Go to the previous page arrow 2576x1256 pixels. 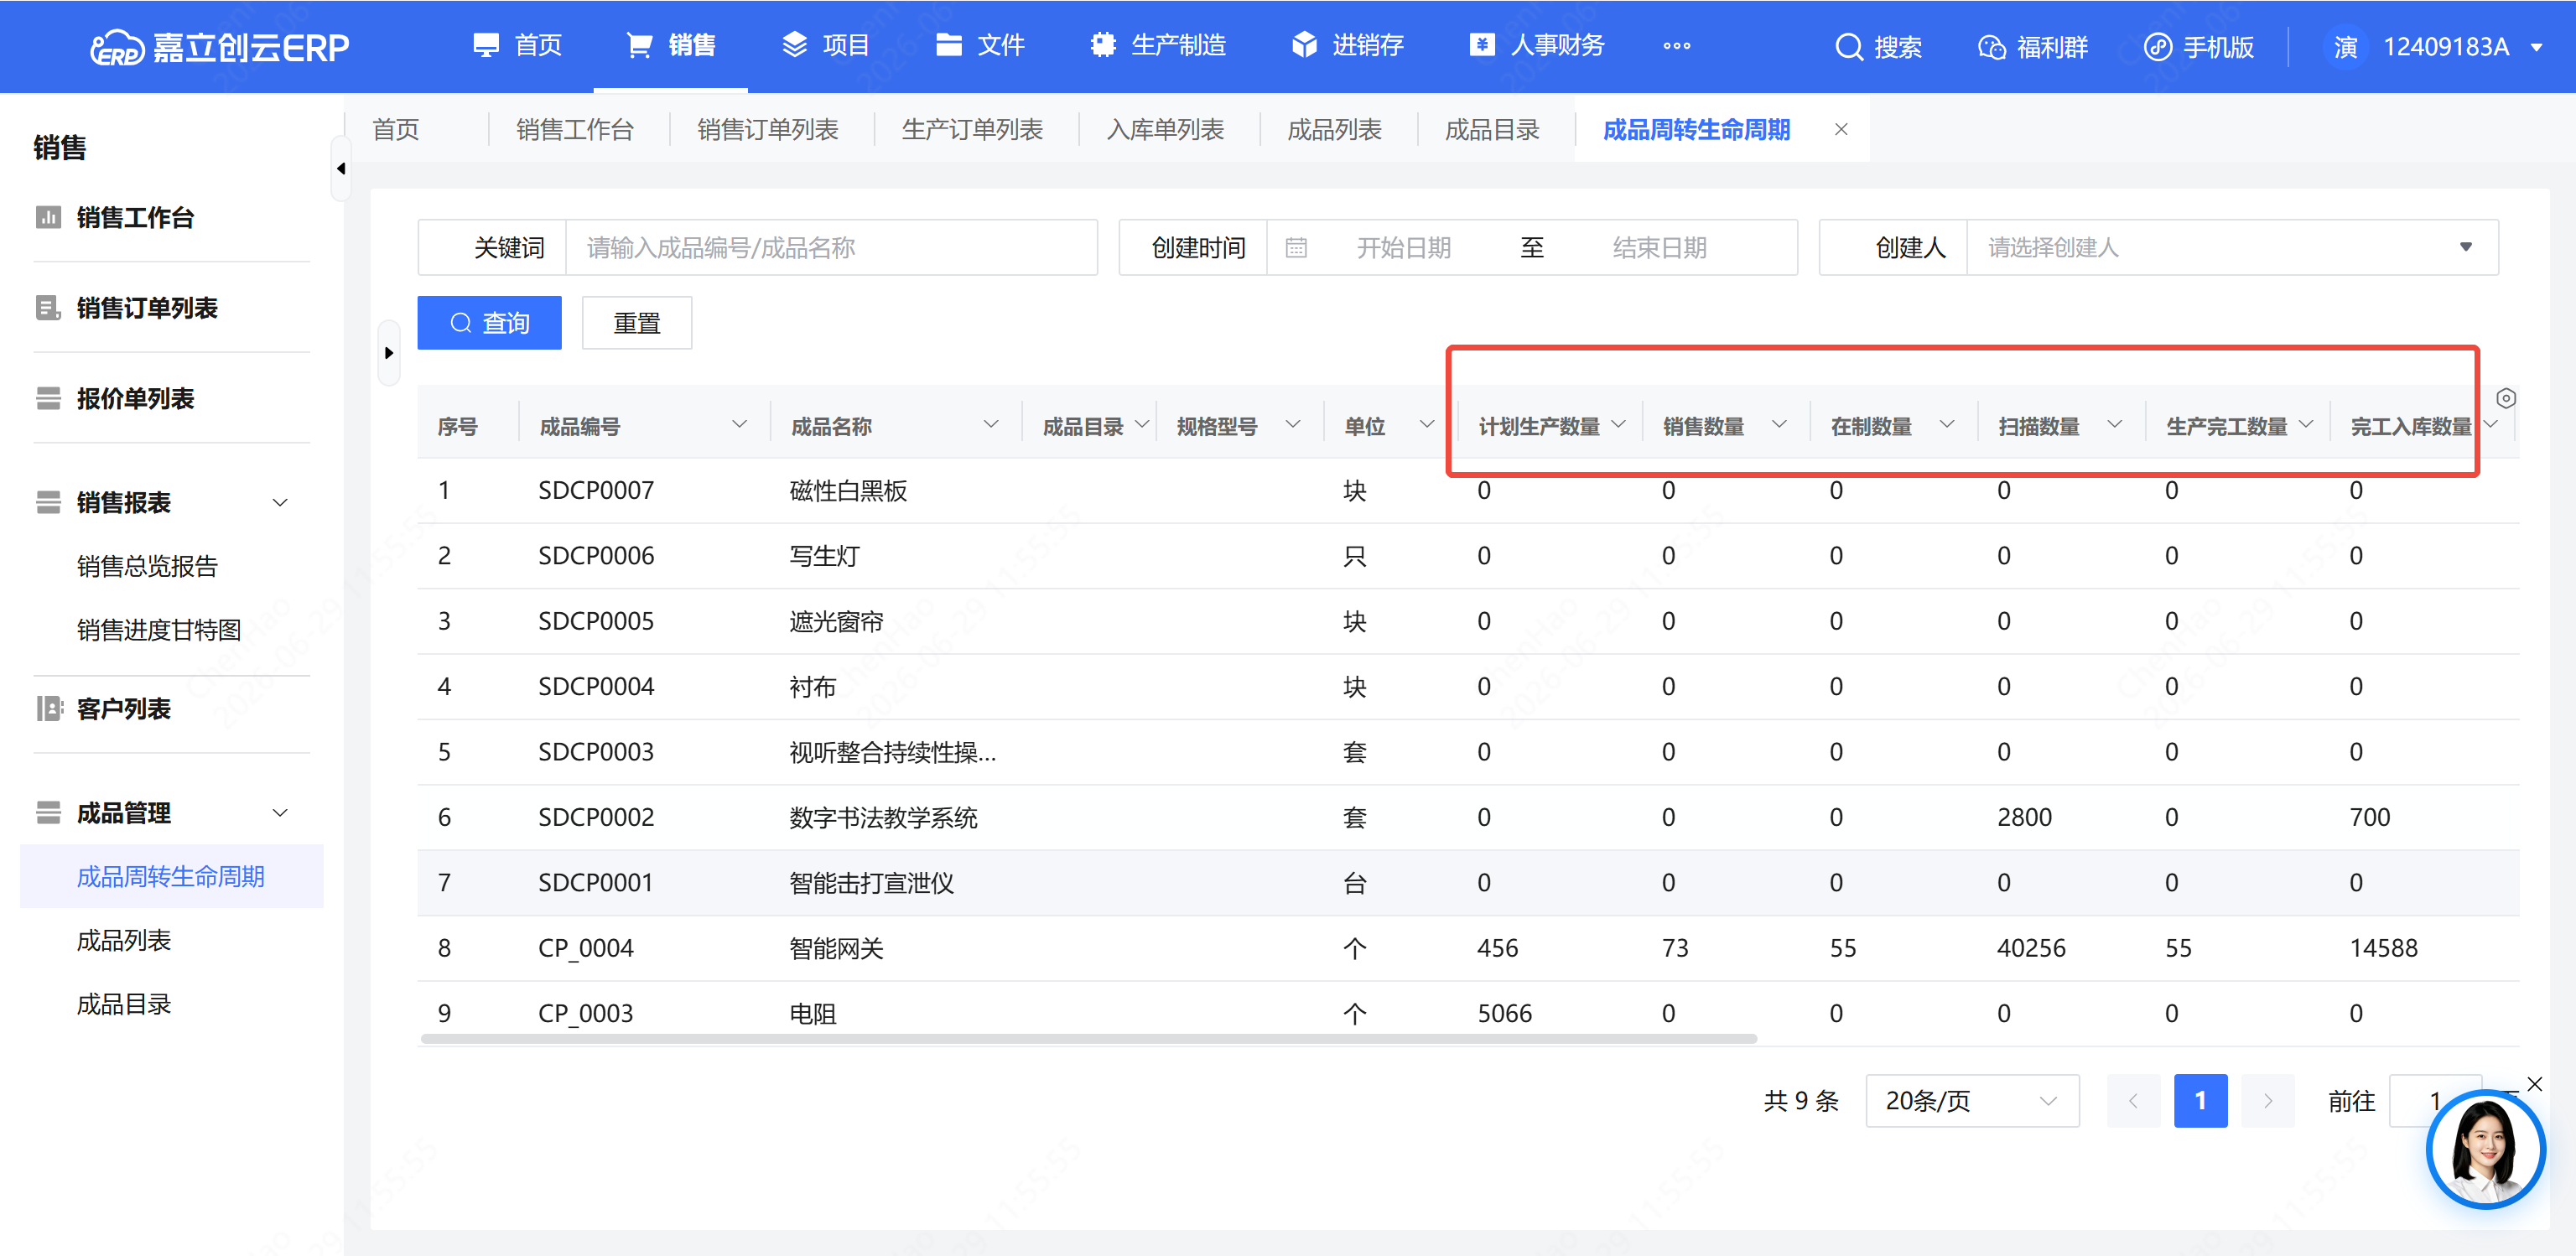point(2133,1101)
